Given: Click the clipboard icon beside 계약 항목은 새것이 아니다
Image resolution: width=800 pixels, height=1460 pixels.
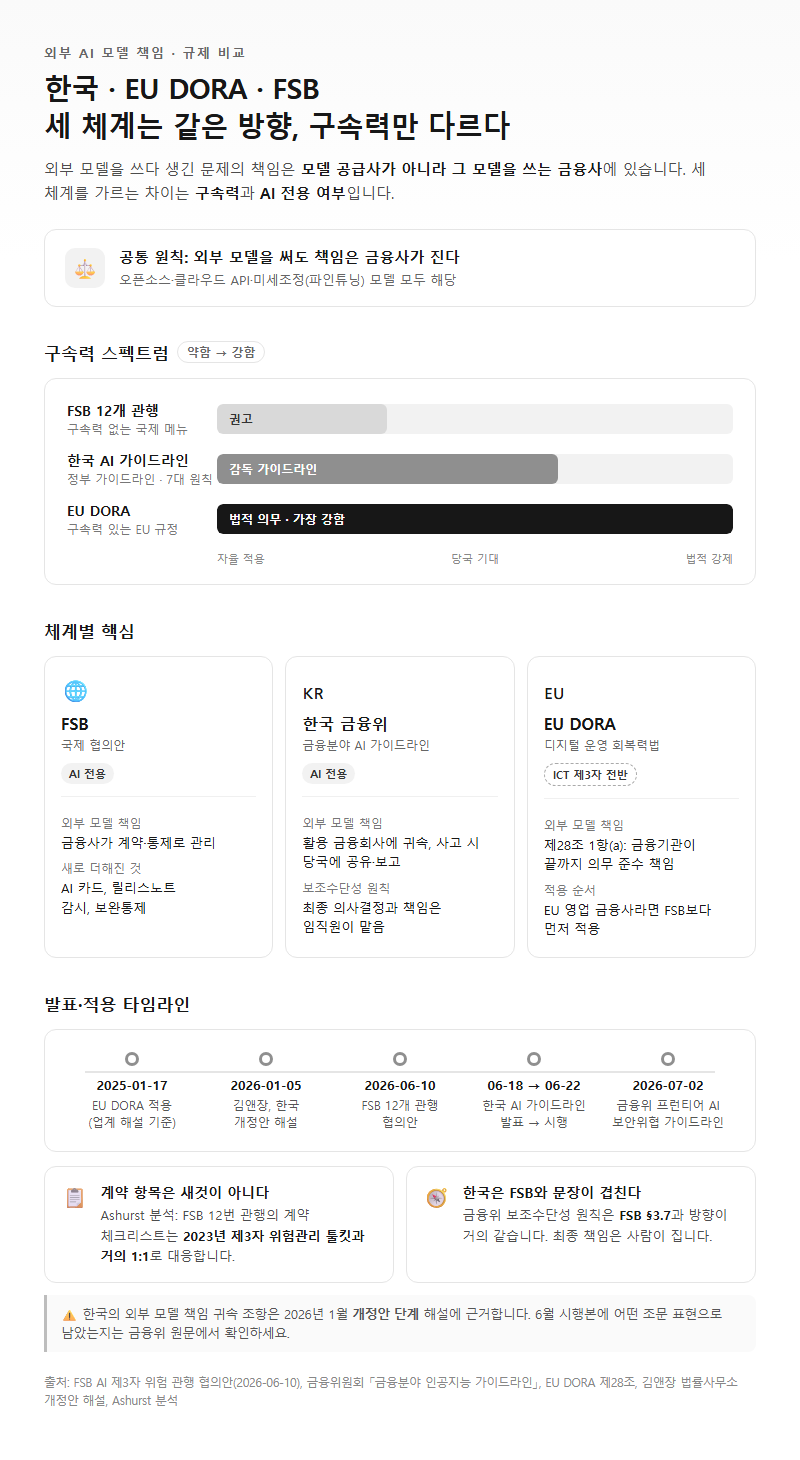Looking at the screenshot, I should [75, 1198].
